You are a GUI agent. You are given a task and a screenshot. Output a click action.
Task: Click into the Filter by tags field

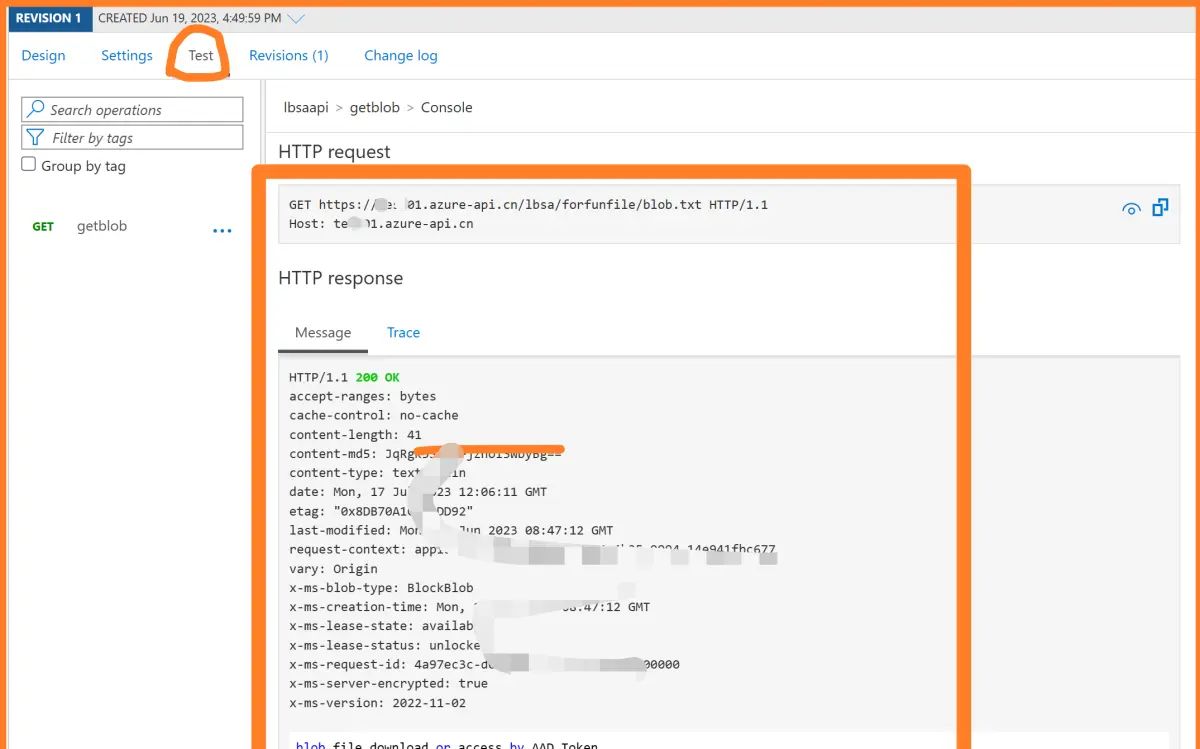(140, 138)
